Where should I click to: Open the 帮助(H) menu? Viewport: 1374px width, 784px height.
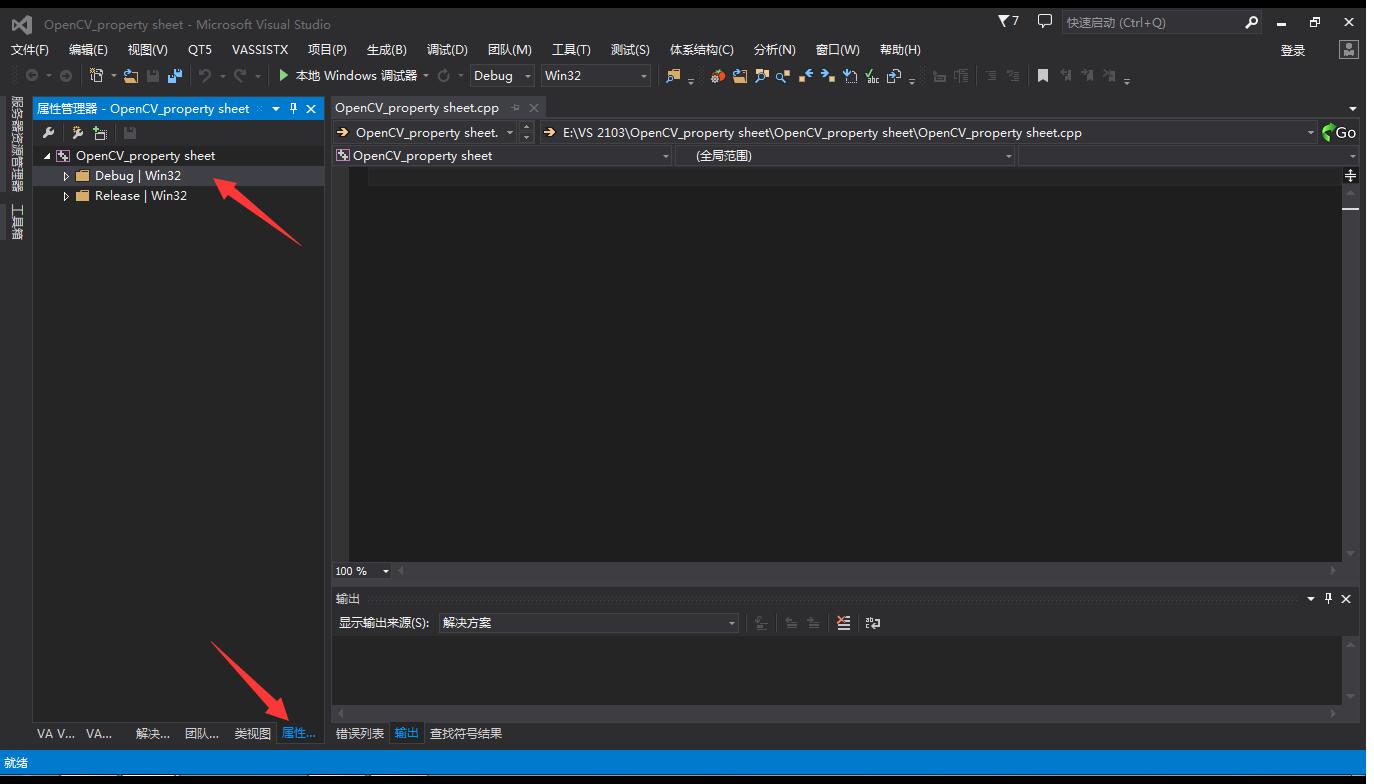(x=900, y=49)
